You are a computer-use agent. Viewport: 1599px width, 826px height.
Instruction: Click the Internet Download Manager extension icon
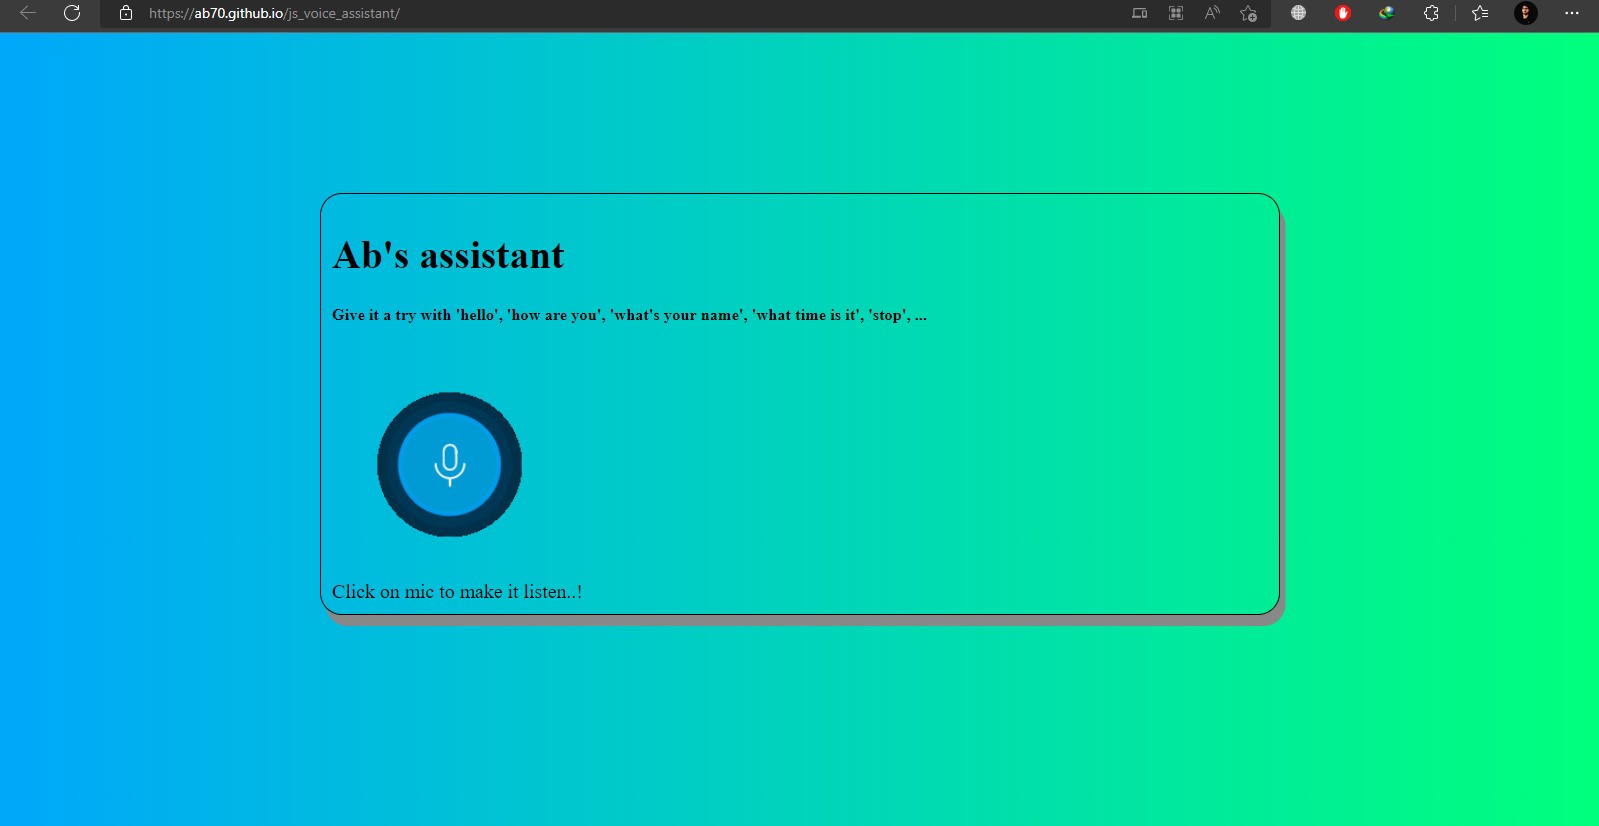pos(1387,13)
